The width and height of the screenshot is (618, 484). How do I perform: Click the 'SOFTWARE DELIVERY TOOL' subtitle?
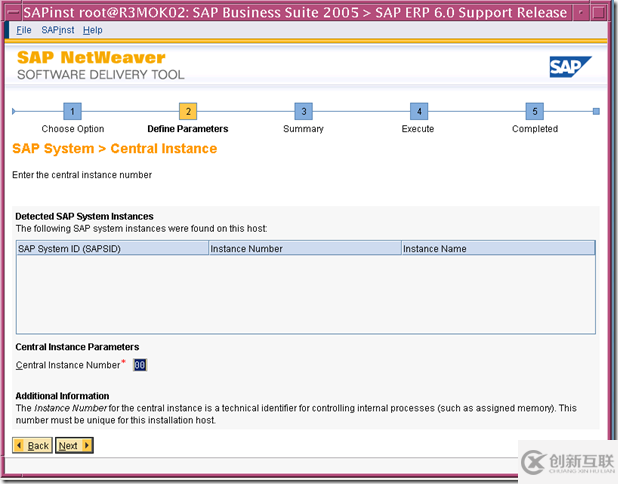(101, 74)
